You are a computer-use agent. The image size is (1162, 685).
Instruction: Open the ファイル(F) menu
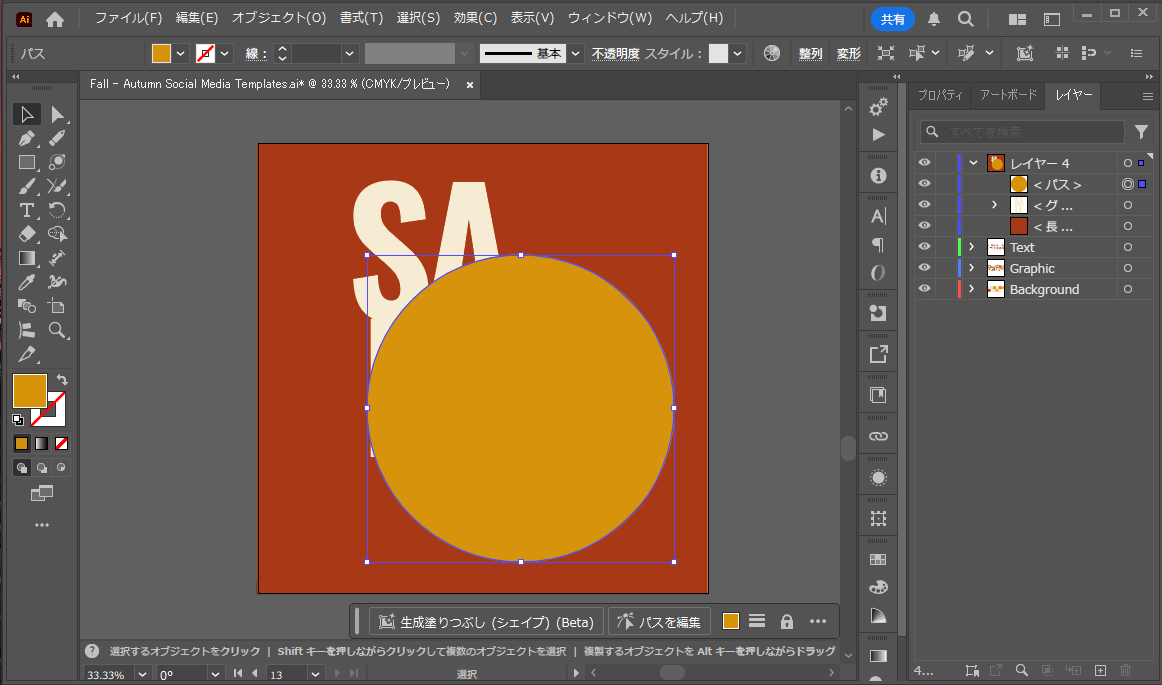pyautogui.click(x=128, y=18)
